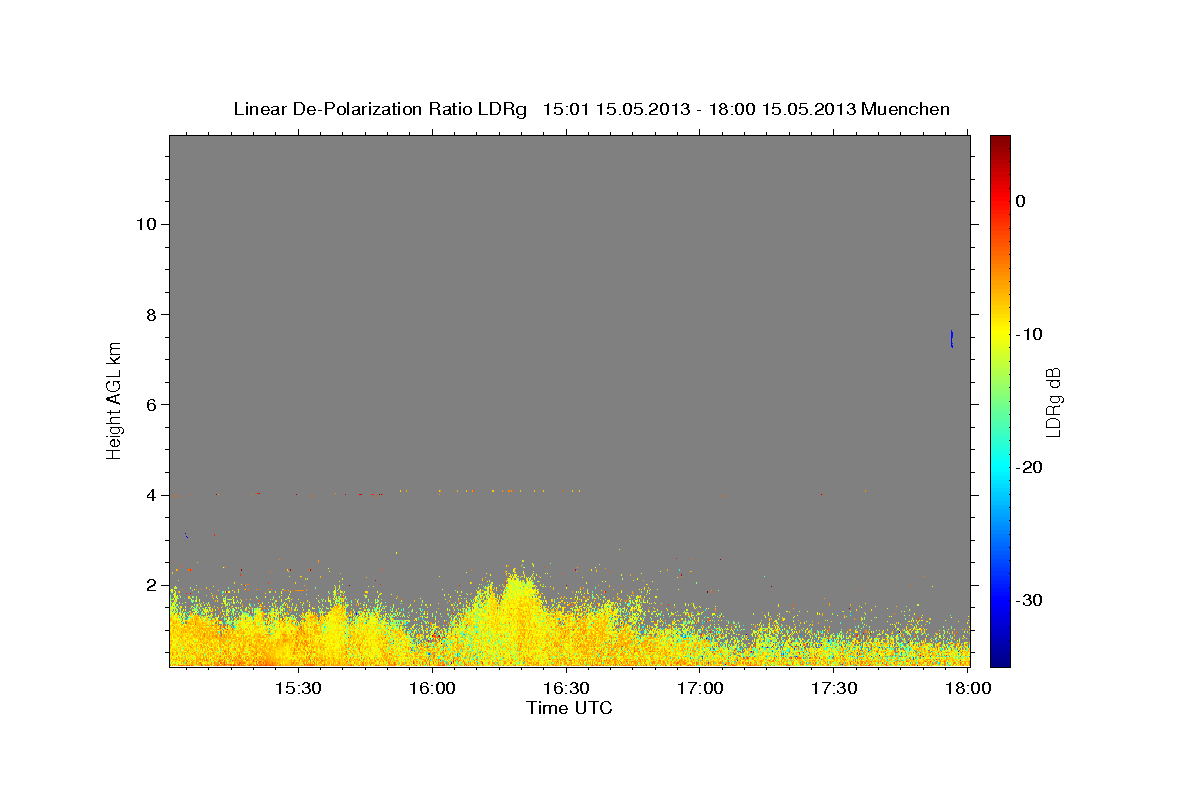Screen dimensions: 1200x800
Task: Click the 'Muenchen' location in the title
Action: (x=905, y=109)
